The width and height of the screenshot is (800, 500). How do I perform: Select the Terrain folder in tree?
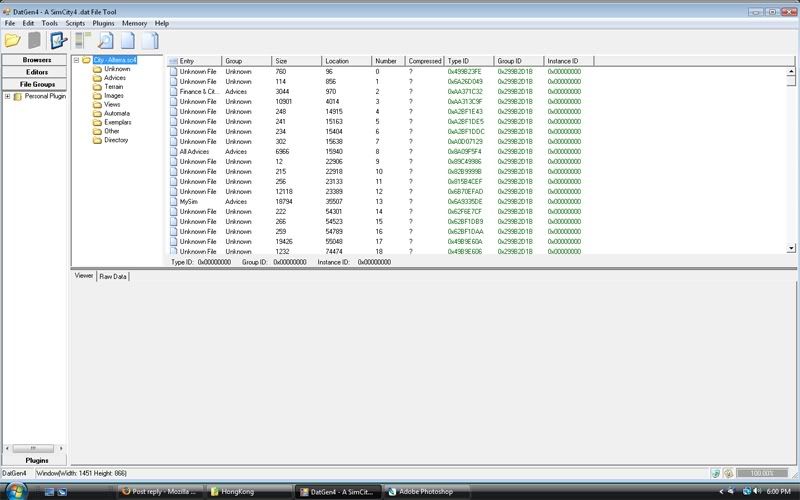114,87
